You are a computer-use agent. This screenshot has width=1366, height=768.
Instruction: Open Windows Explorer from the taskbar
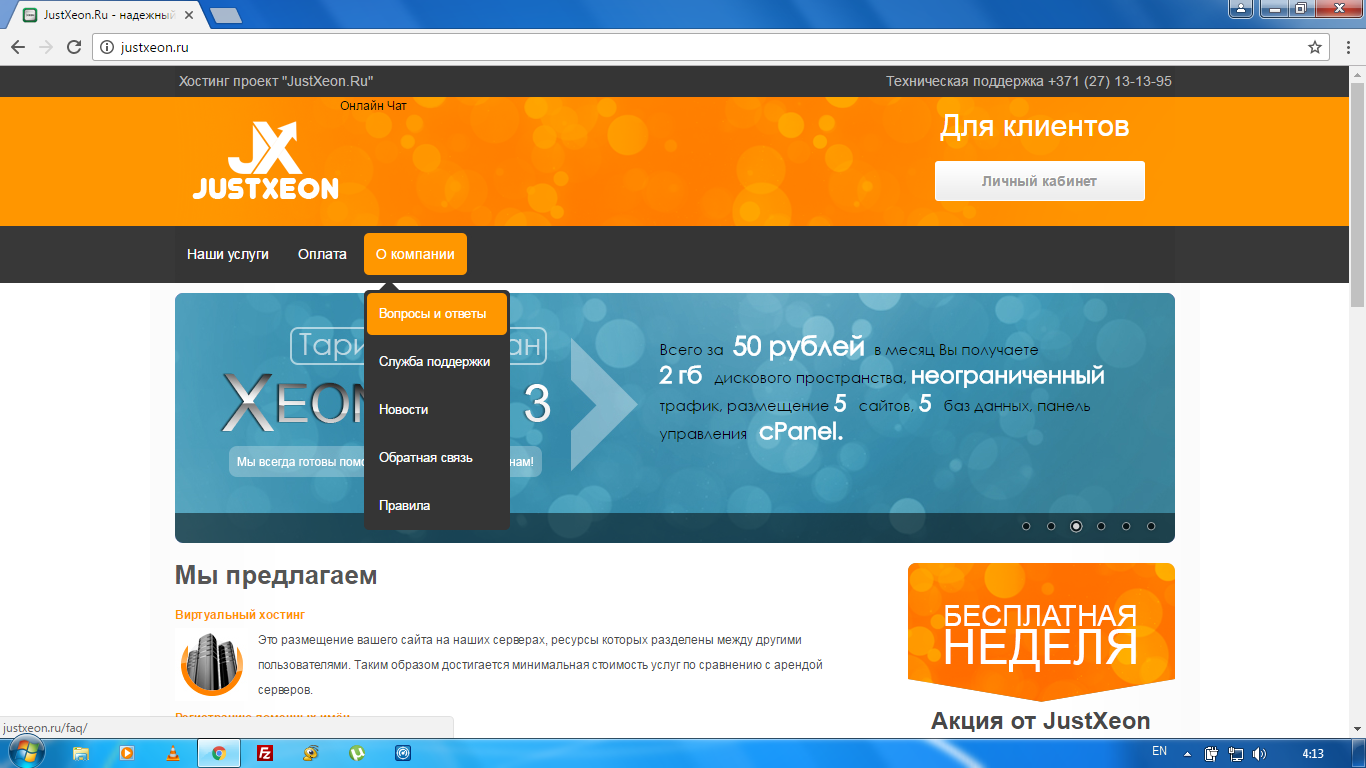81,754
